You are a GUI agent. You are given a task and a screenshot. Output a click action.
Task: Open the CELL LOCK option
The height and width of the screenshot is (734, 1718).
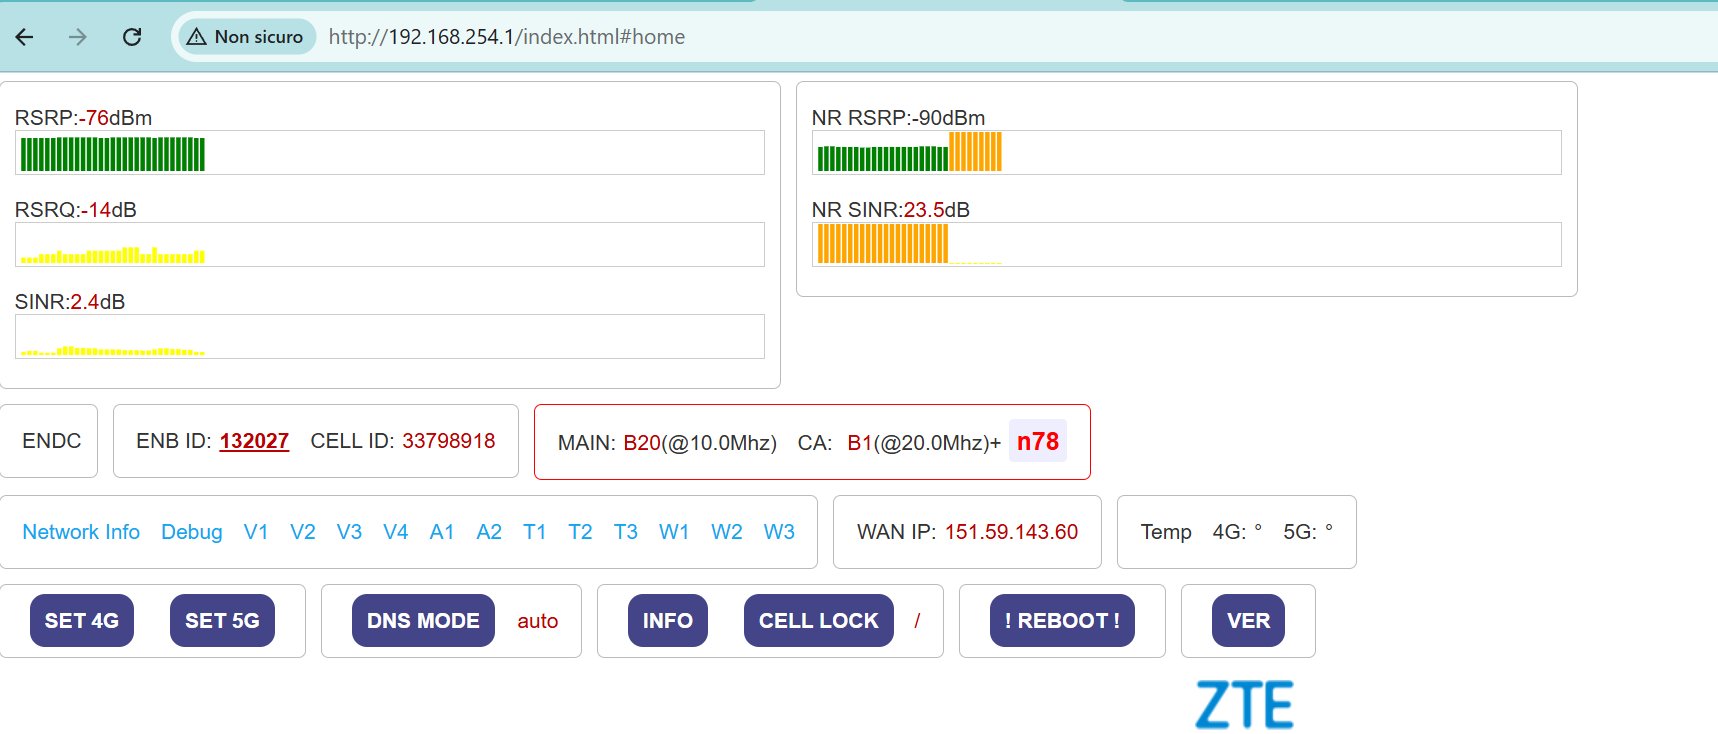coord(818,621)
